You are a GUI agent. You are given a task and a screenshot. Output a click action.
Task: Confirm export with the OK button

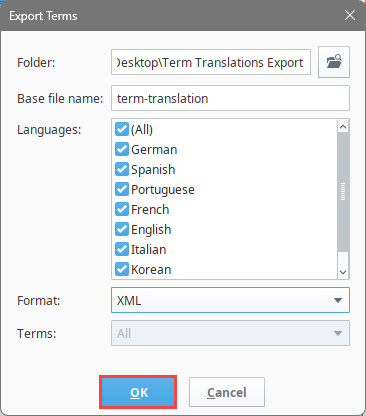point(138,392)
